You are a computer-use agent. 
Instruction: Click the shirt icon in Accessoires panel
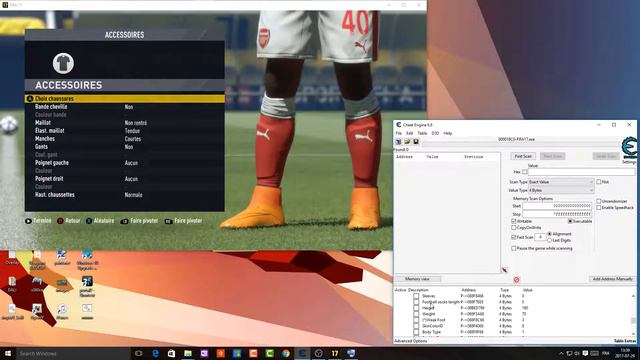pyautogui.click(x=63, y=63)
